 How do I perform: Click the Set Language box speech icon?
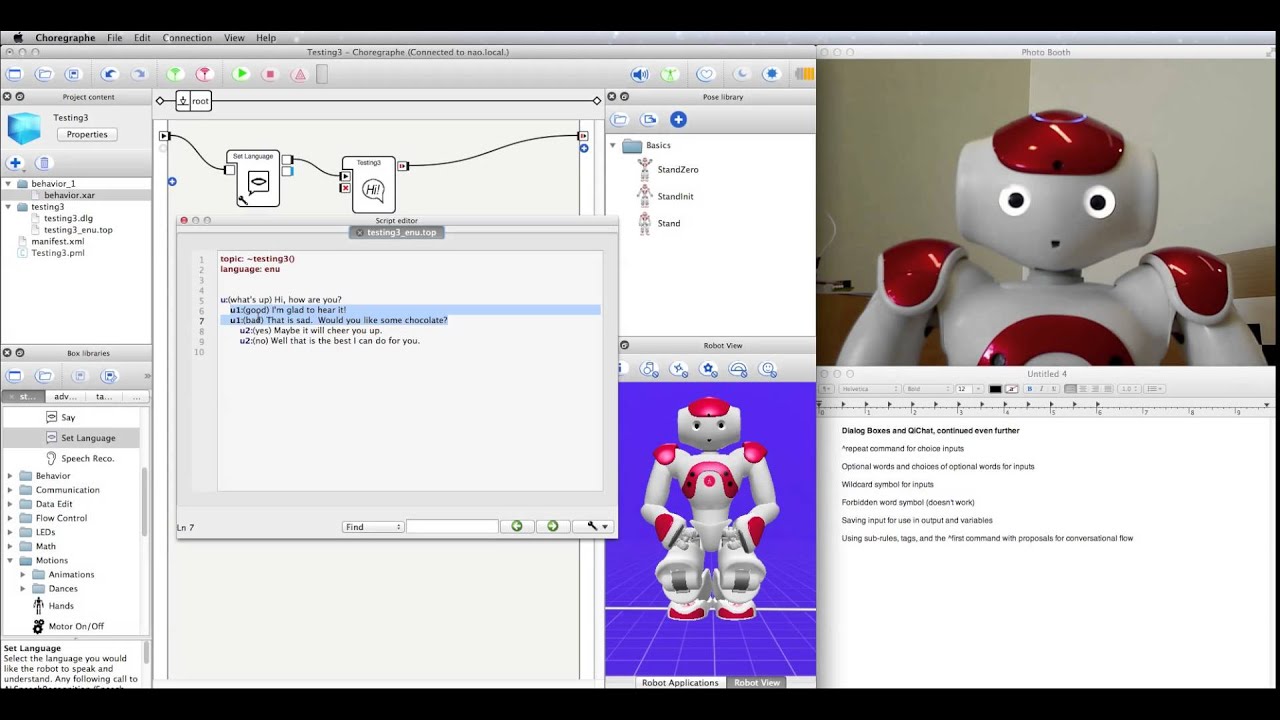258,182
